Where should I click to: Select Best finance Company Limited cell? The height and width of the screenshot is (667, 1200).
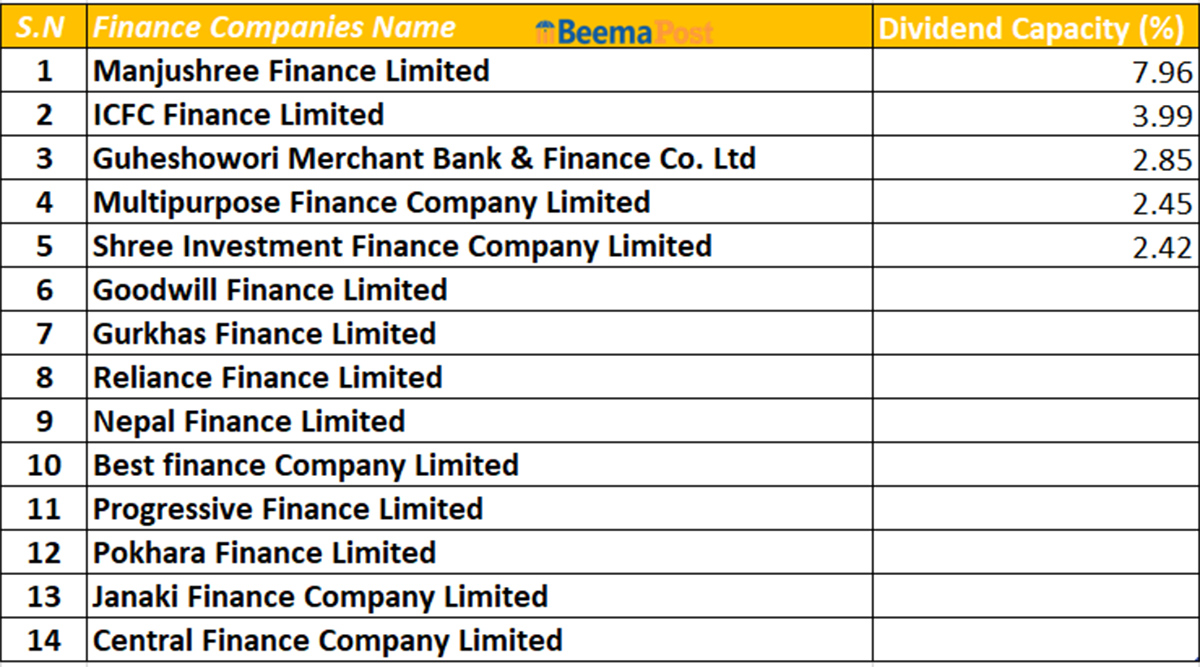tap(305, 465)
